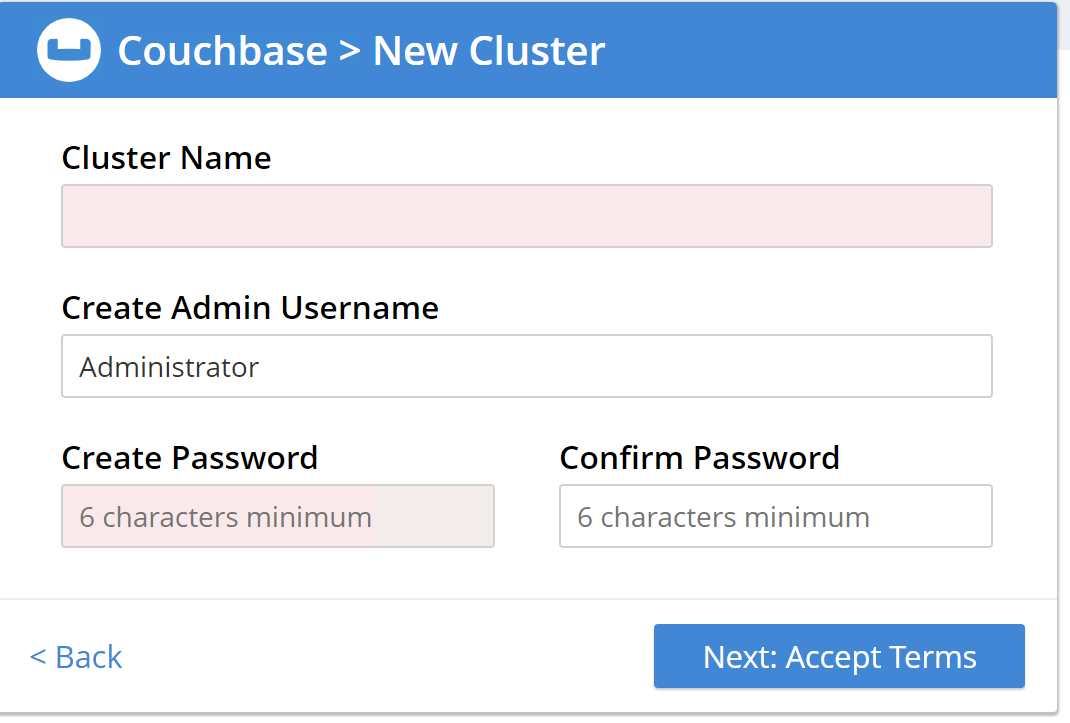Click the divider line above footer buttons
1070x723 pixels.
click(x=528, y=599)
